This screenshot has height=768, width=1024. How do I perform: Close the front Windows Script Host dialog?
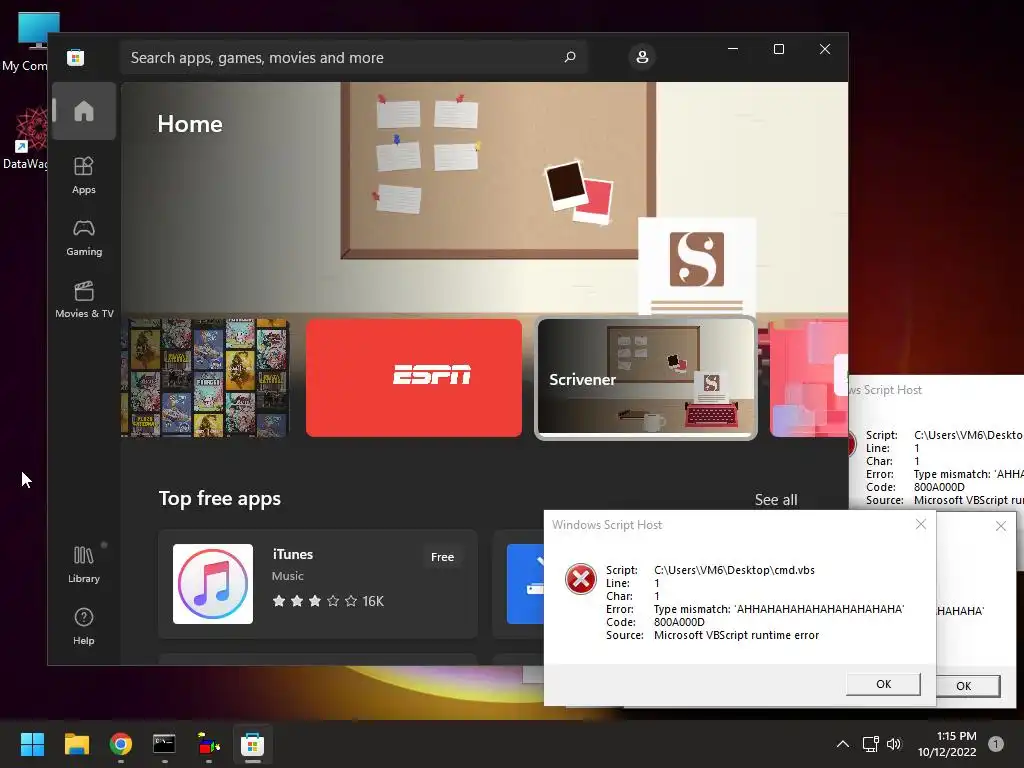(921, 524)
